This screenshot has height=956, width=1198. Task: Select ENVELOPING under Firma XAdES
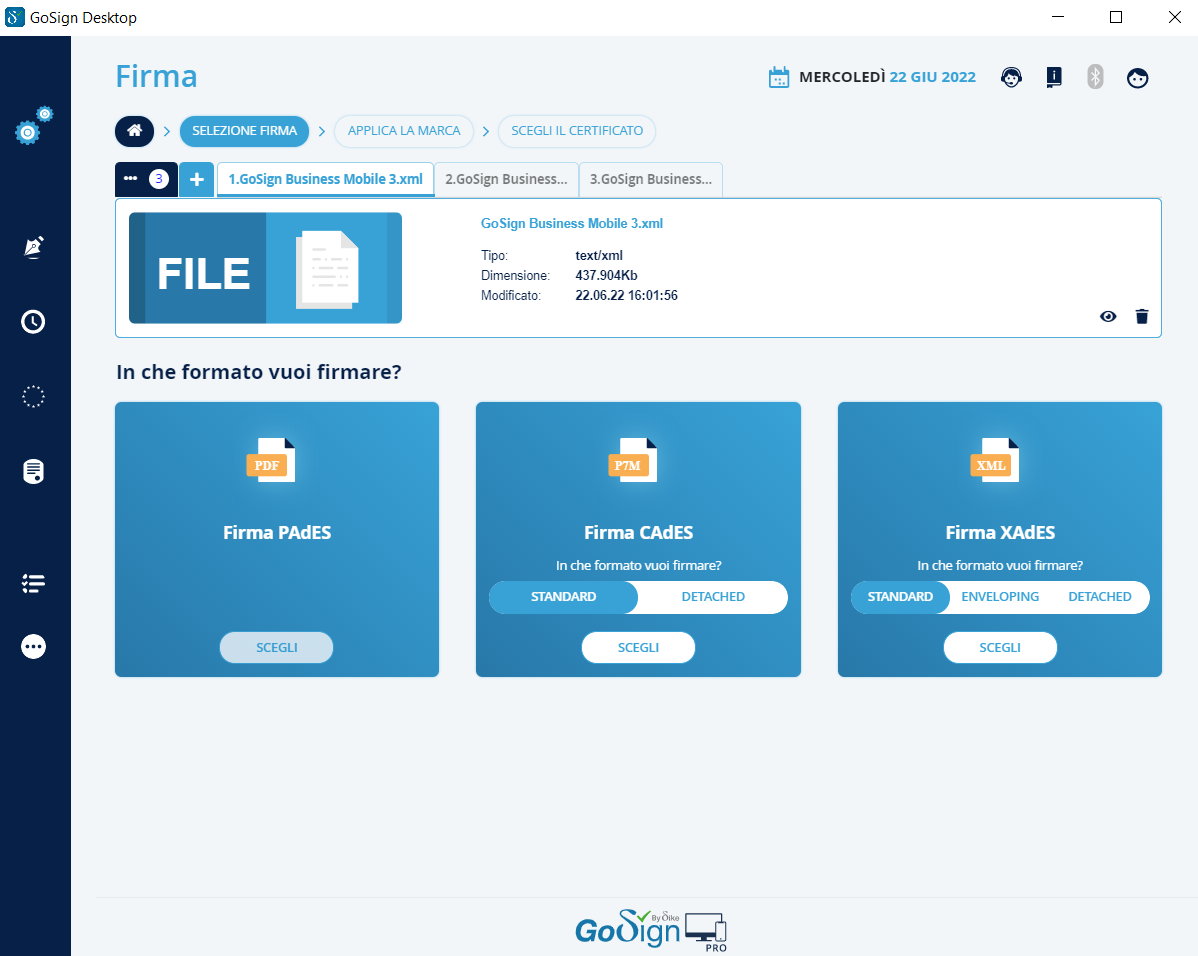pos(999,597)
